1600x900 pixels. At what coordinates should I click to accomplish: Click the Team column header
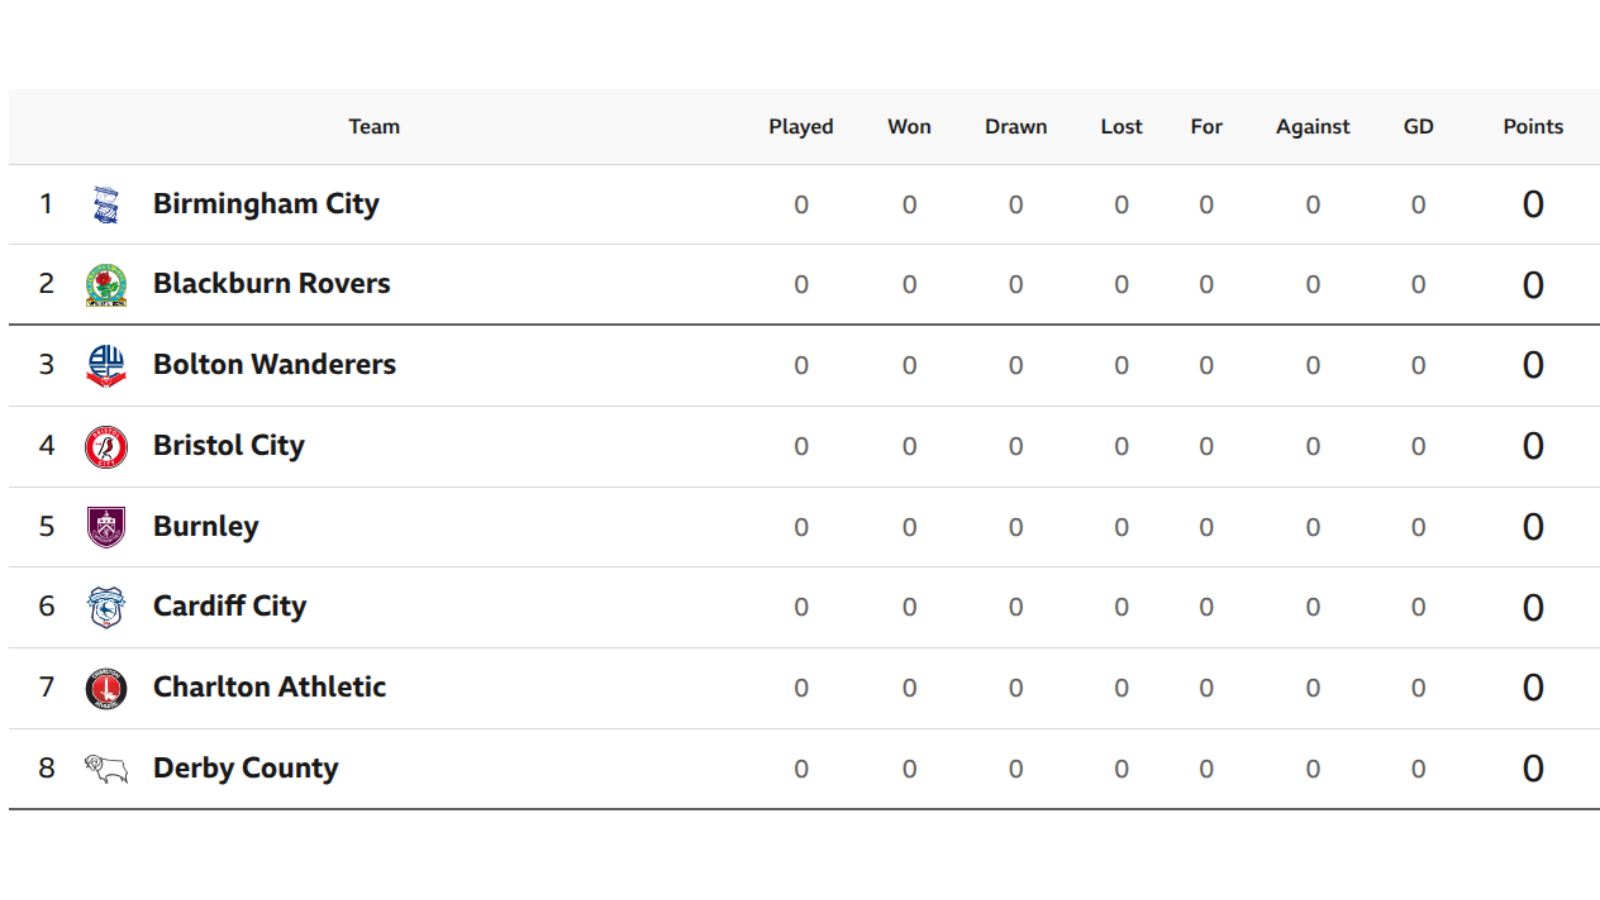374,127
